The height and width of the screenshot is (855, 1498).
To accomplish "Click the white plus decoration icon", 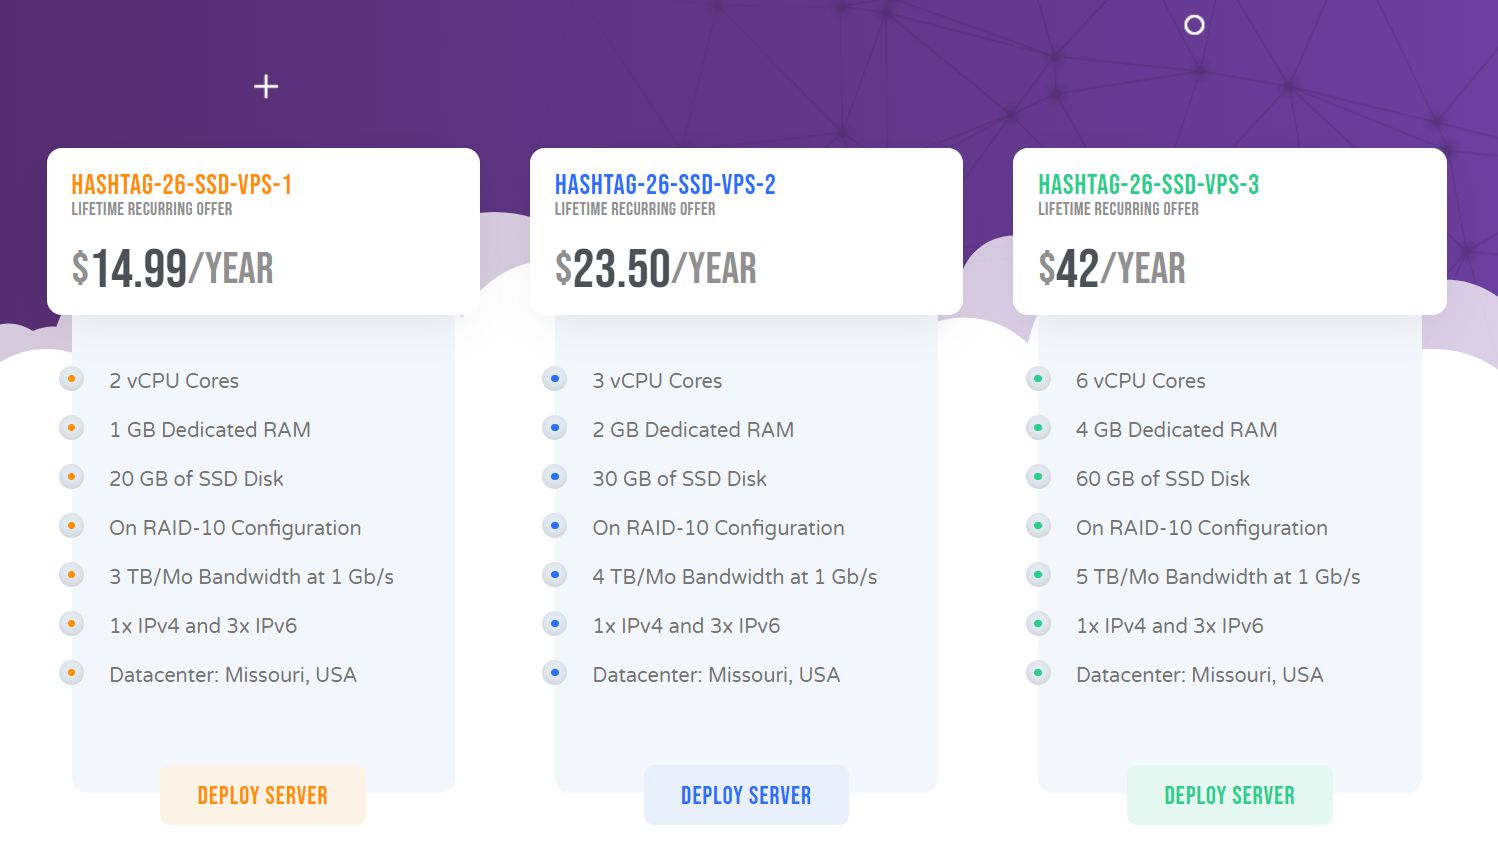I will coord(266,87).
